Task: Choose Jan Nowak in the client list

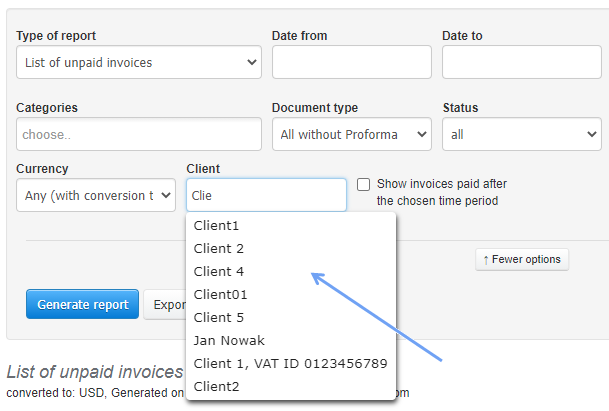Action: click(x=227, y=341)
